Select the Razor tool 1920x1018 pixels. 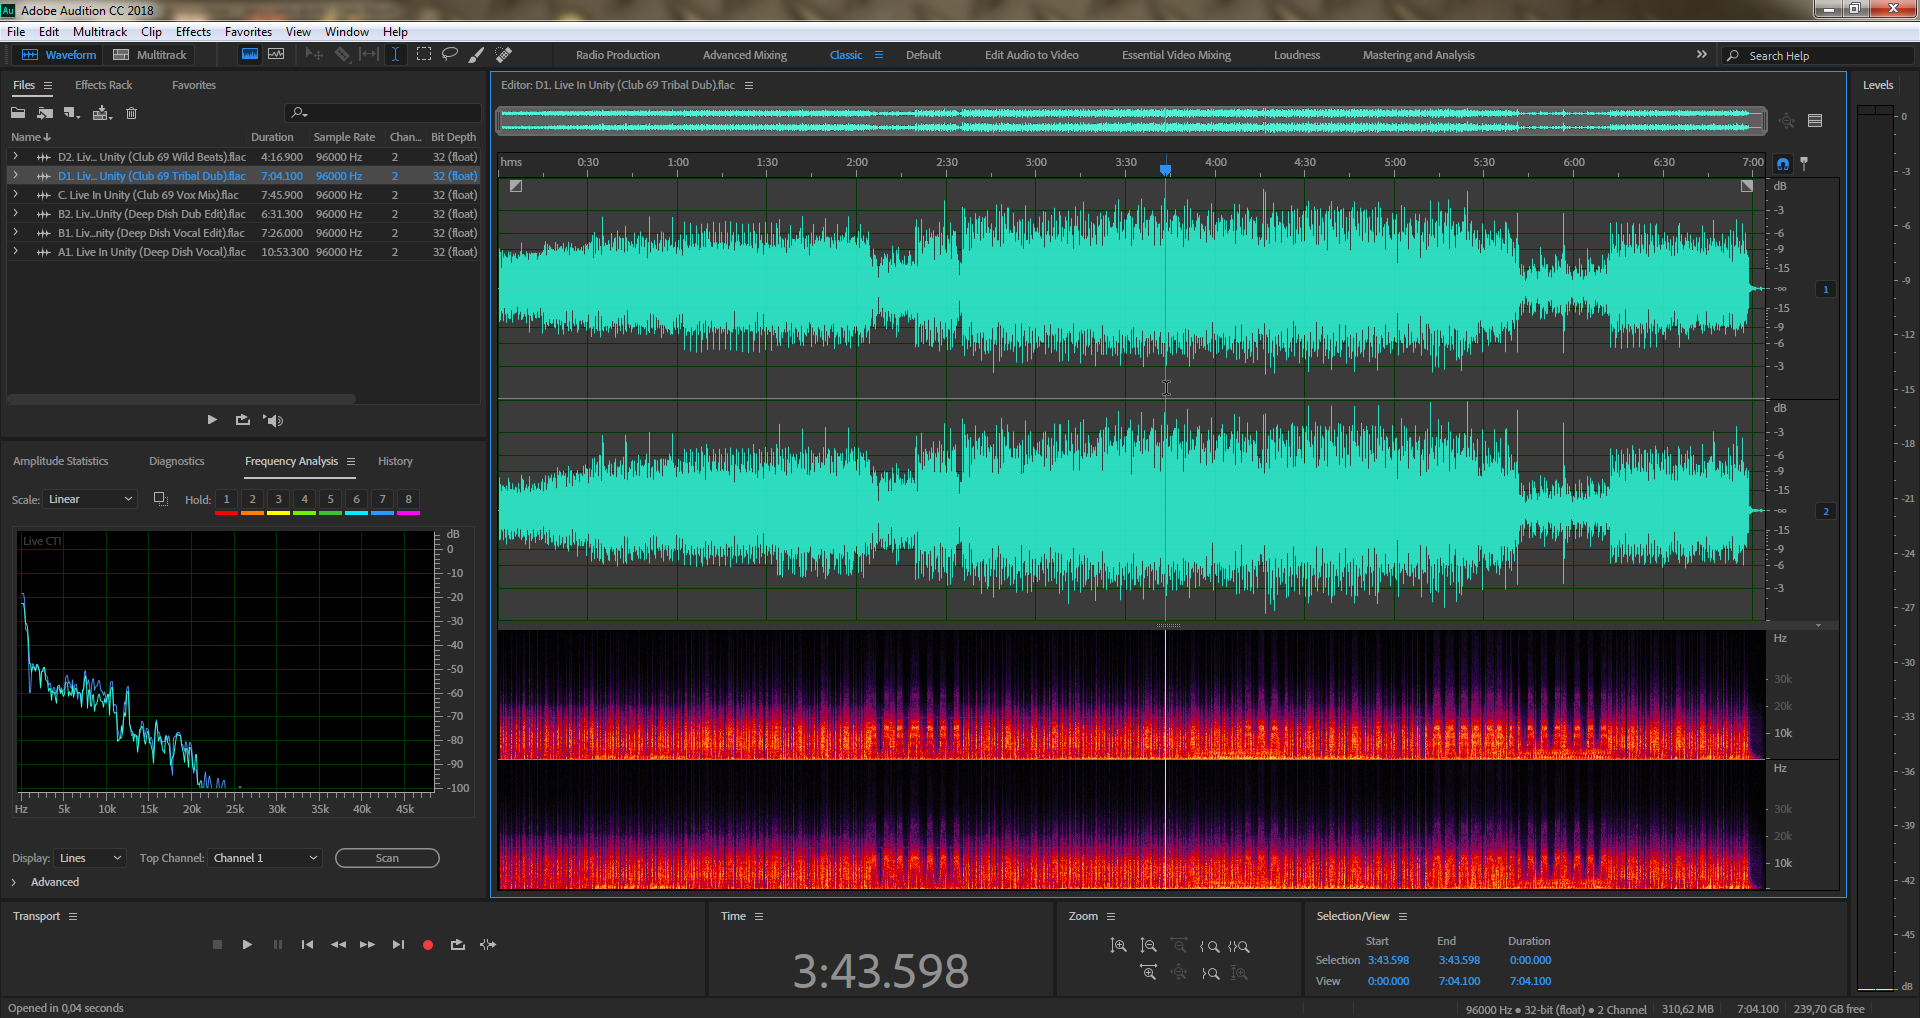342,55
